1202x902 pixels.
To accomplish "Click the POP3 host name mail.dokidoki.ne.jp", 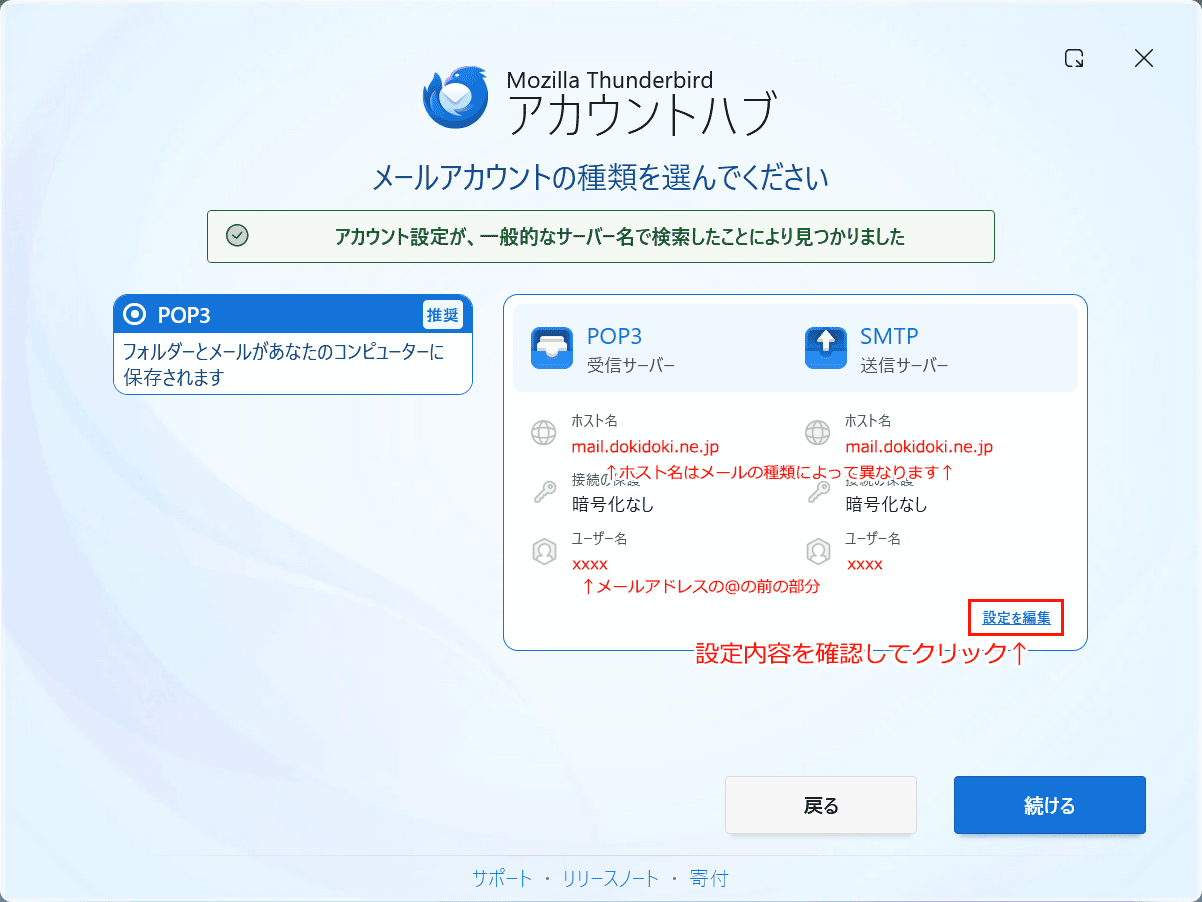I will pos(645,447).
